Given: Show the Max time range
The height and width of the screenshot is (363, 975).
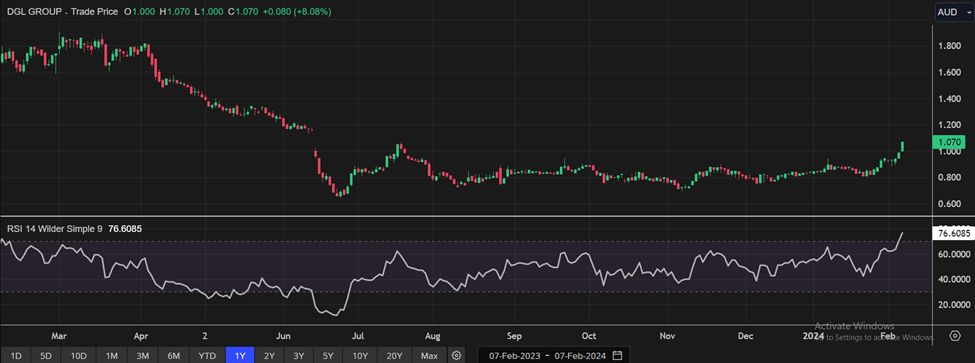Looking at the screenshot, I should click(x=429, y=356).
